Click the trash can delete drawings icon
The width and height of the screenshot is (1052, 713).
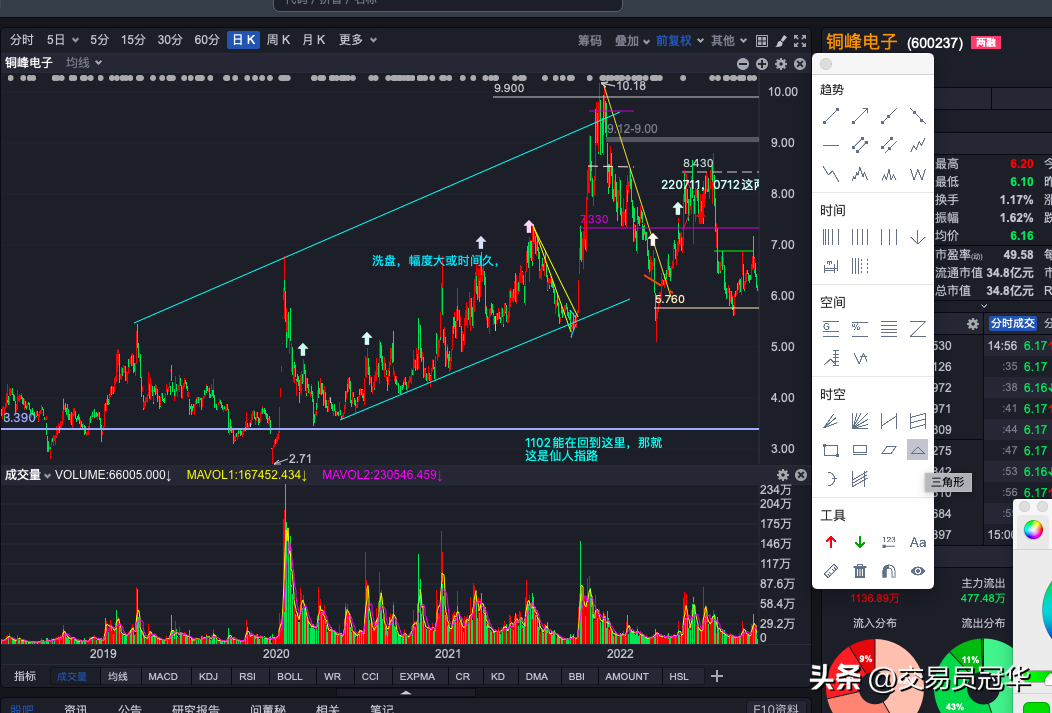pyautogui.click(x=860, y=571)
